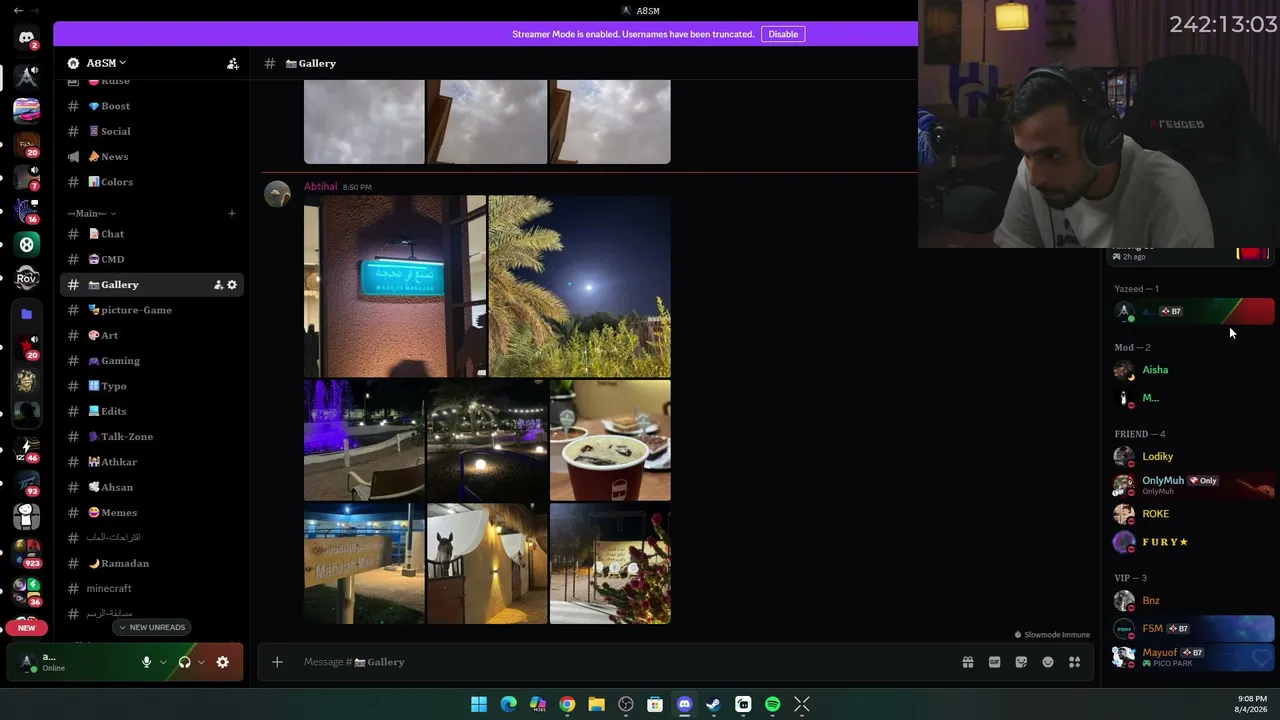Attach a file with the plus button

[277, 662]
